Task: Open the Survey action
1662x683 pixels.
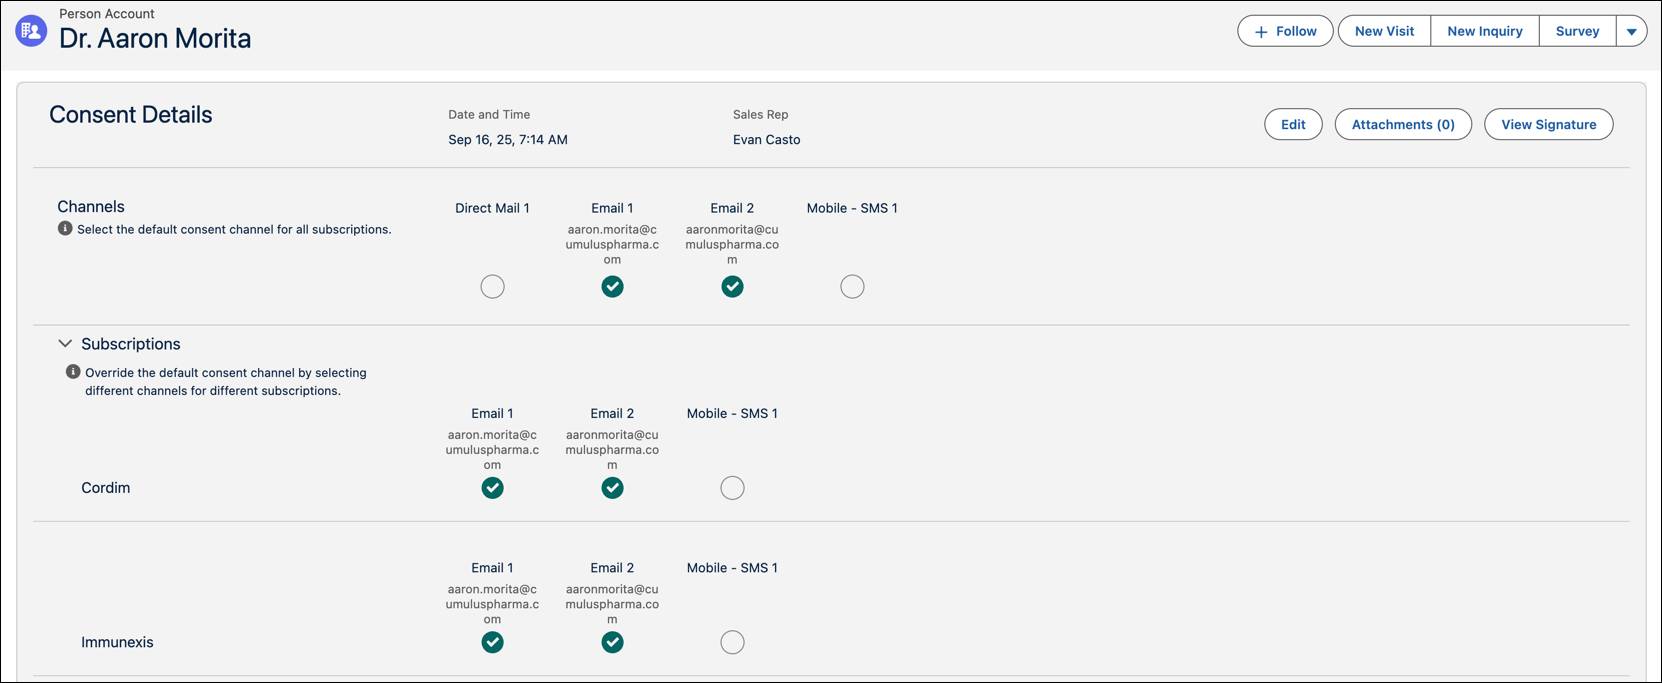Action: point(1577,31)
